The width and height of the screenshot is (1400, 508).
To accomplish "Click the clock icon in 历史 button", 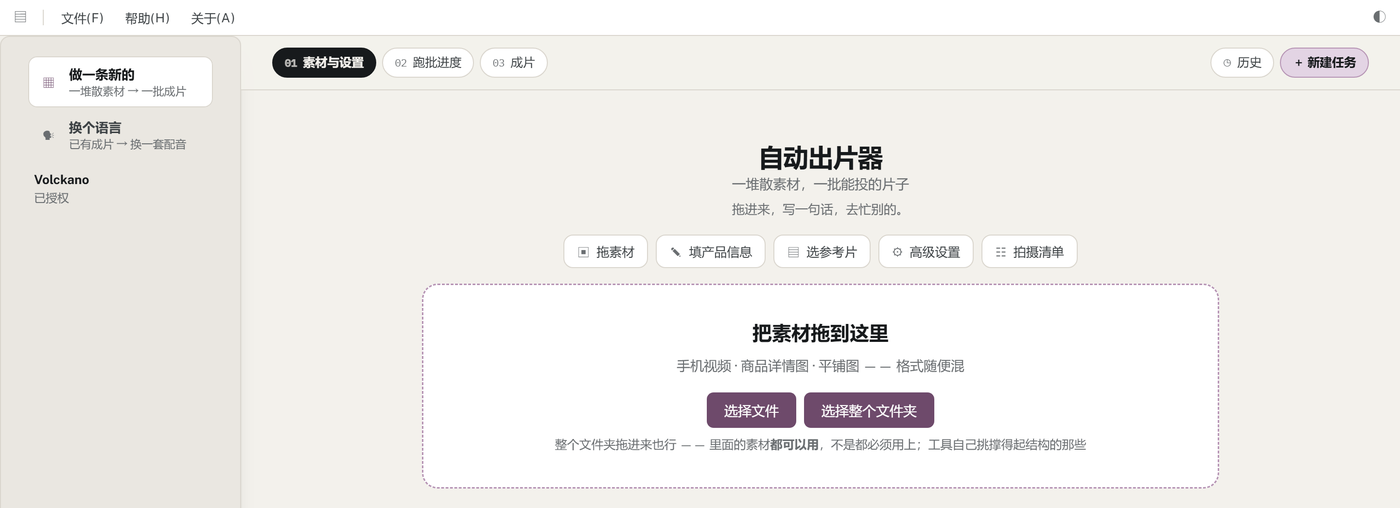I will coord(1227,63).
